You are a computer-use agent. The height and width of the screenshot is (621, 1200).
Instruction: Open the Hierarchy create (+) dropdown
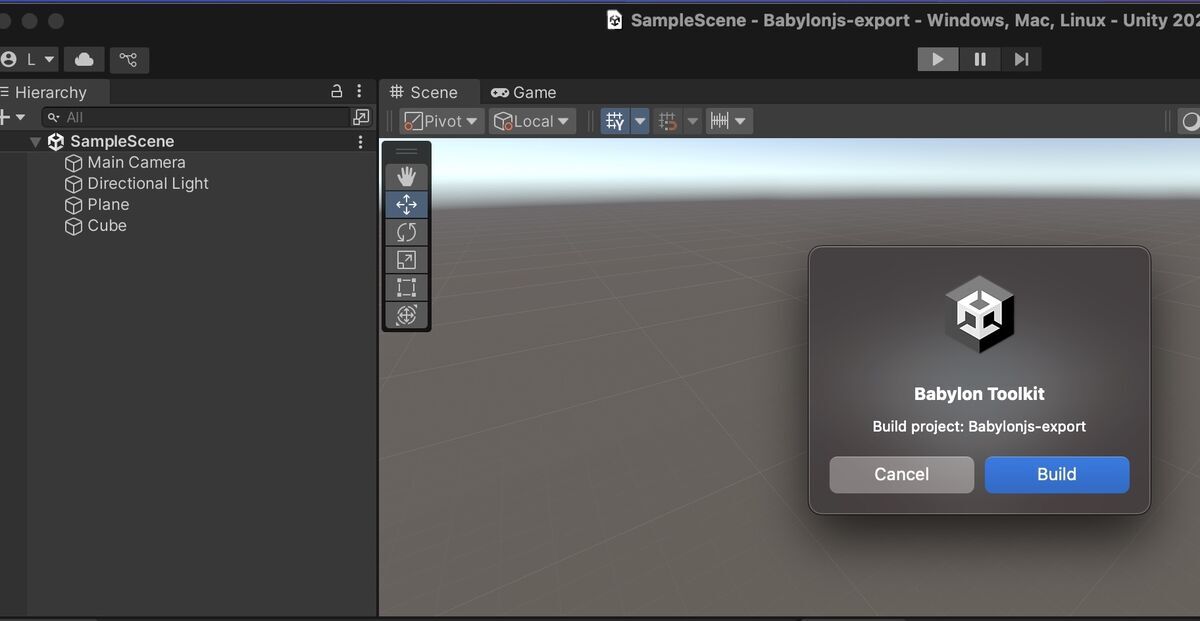13,117
